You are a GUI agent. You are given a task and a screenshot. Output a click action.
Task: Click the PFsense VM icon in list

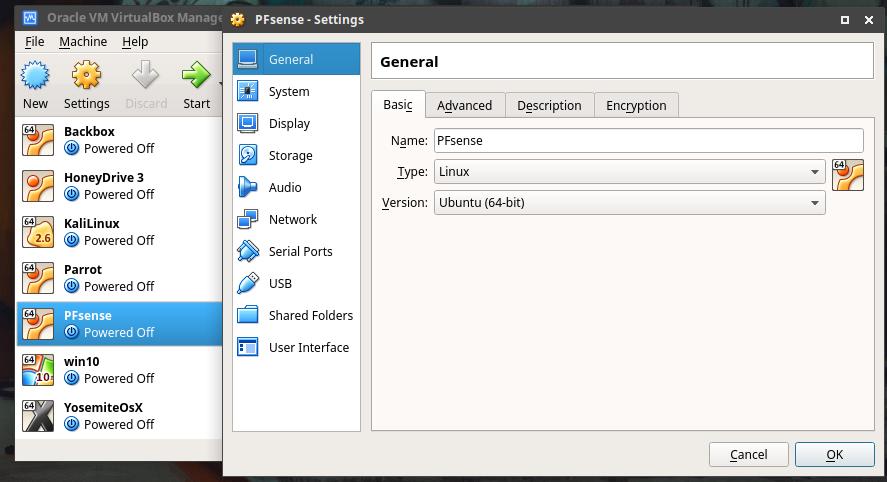[38, 324]
